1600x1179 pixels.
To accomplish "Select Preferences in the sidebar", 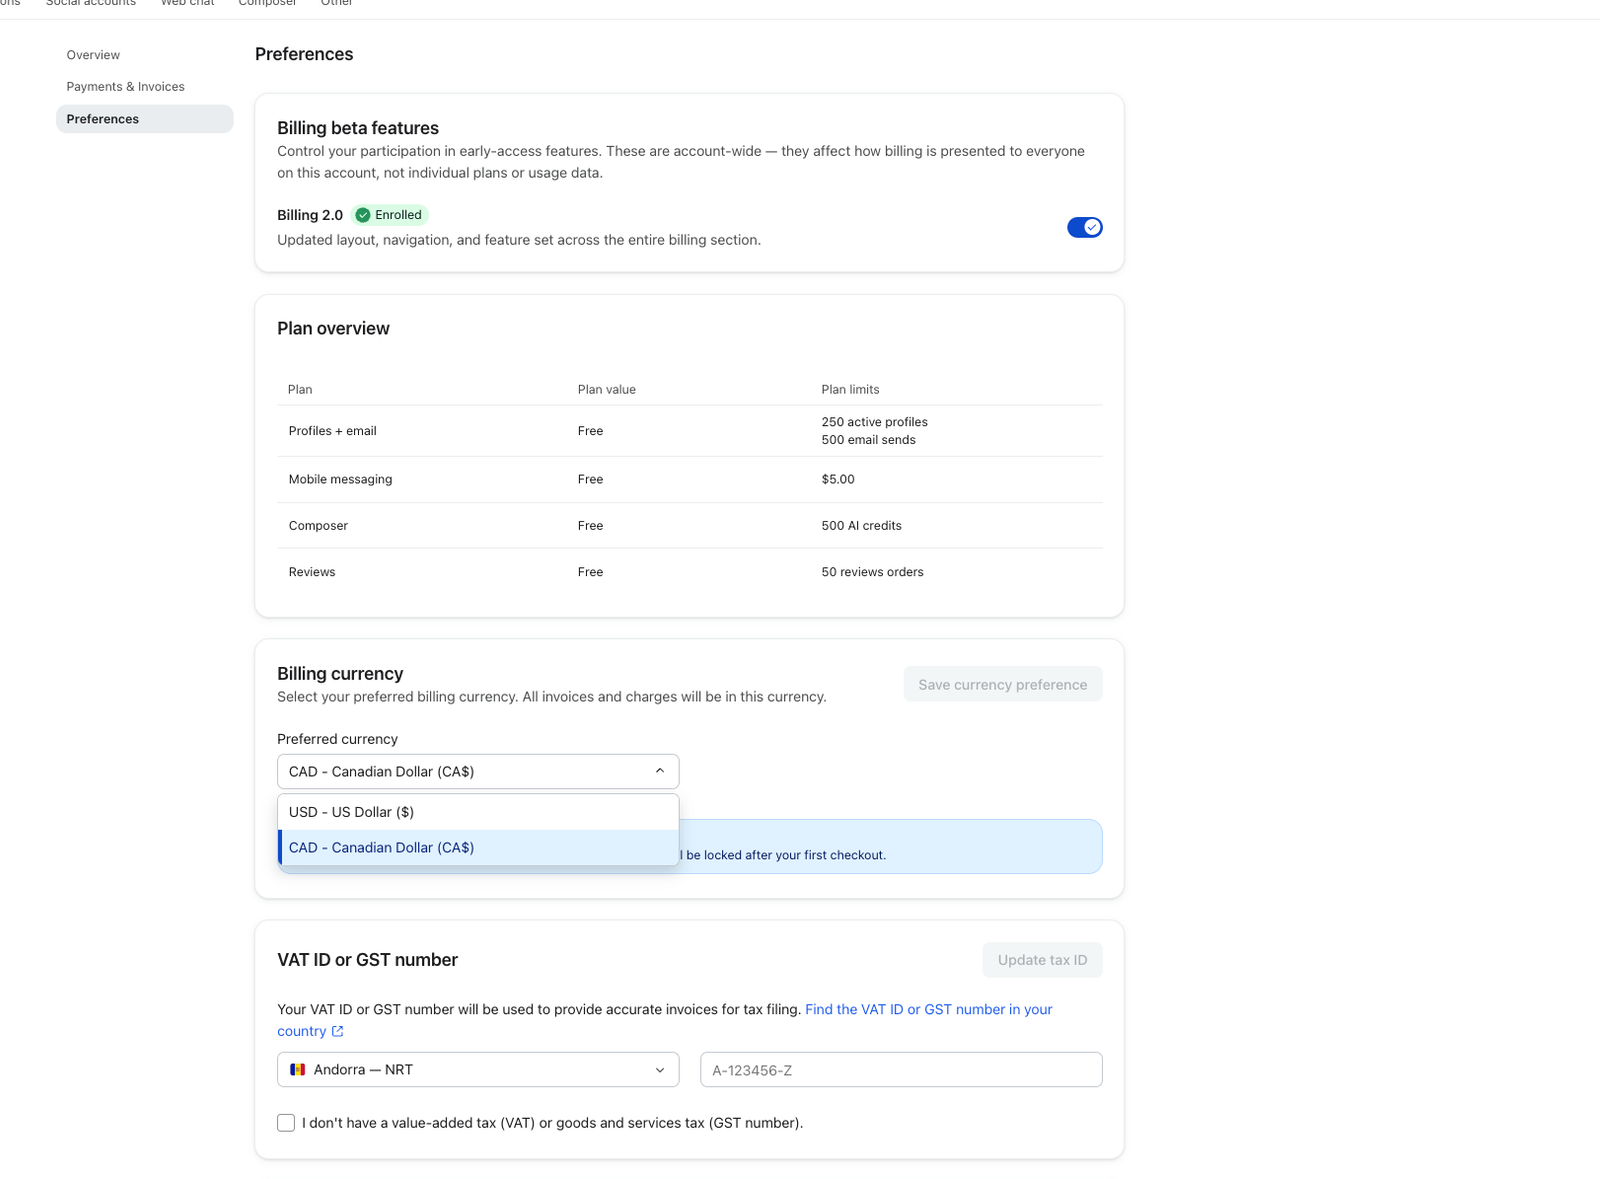I will point(144,119).
